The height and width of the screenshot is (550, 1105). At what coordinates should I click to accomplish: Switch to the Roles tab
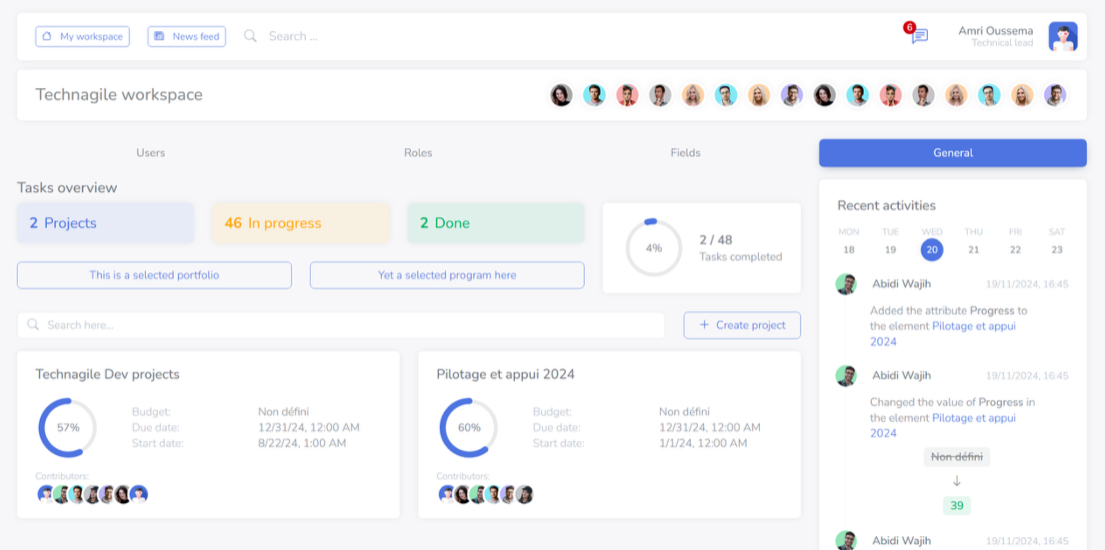click(418, 153)
